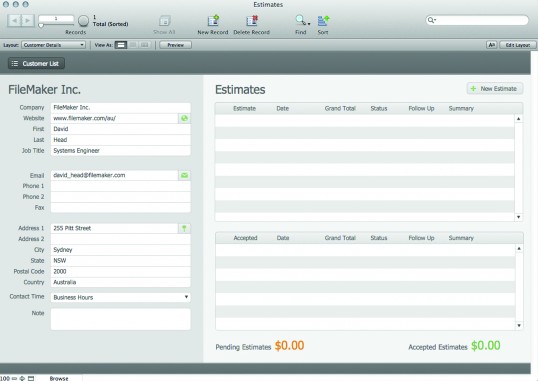
Task: Open the Browse mode menu
Action: [59, 378]
